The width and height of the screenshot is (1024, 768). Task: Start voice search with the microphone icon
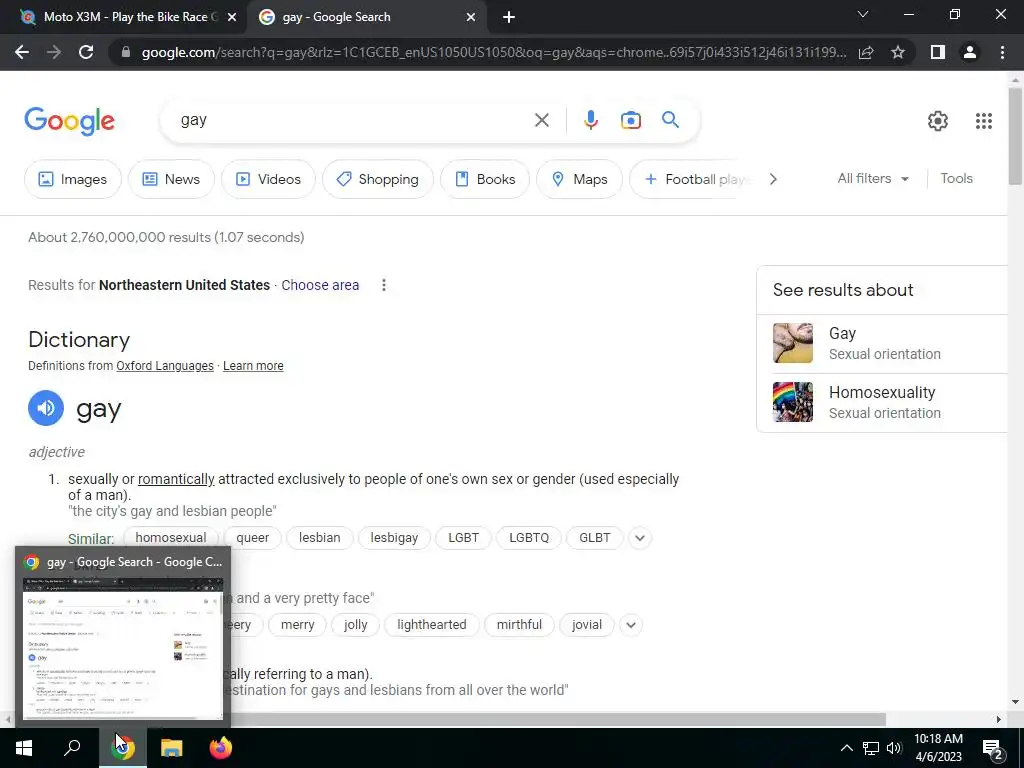[590, 120]
